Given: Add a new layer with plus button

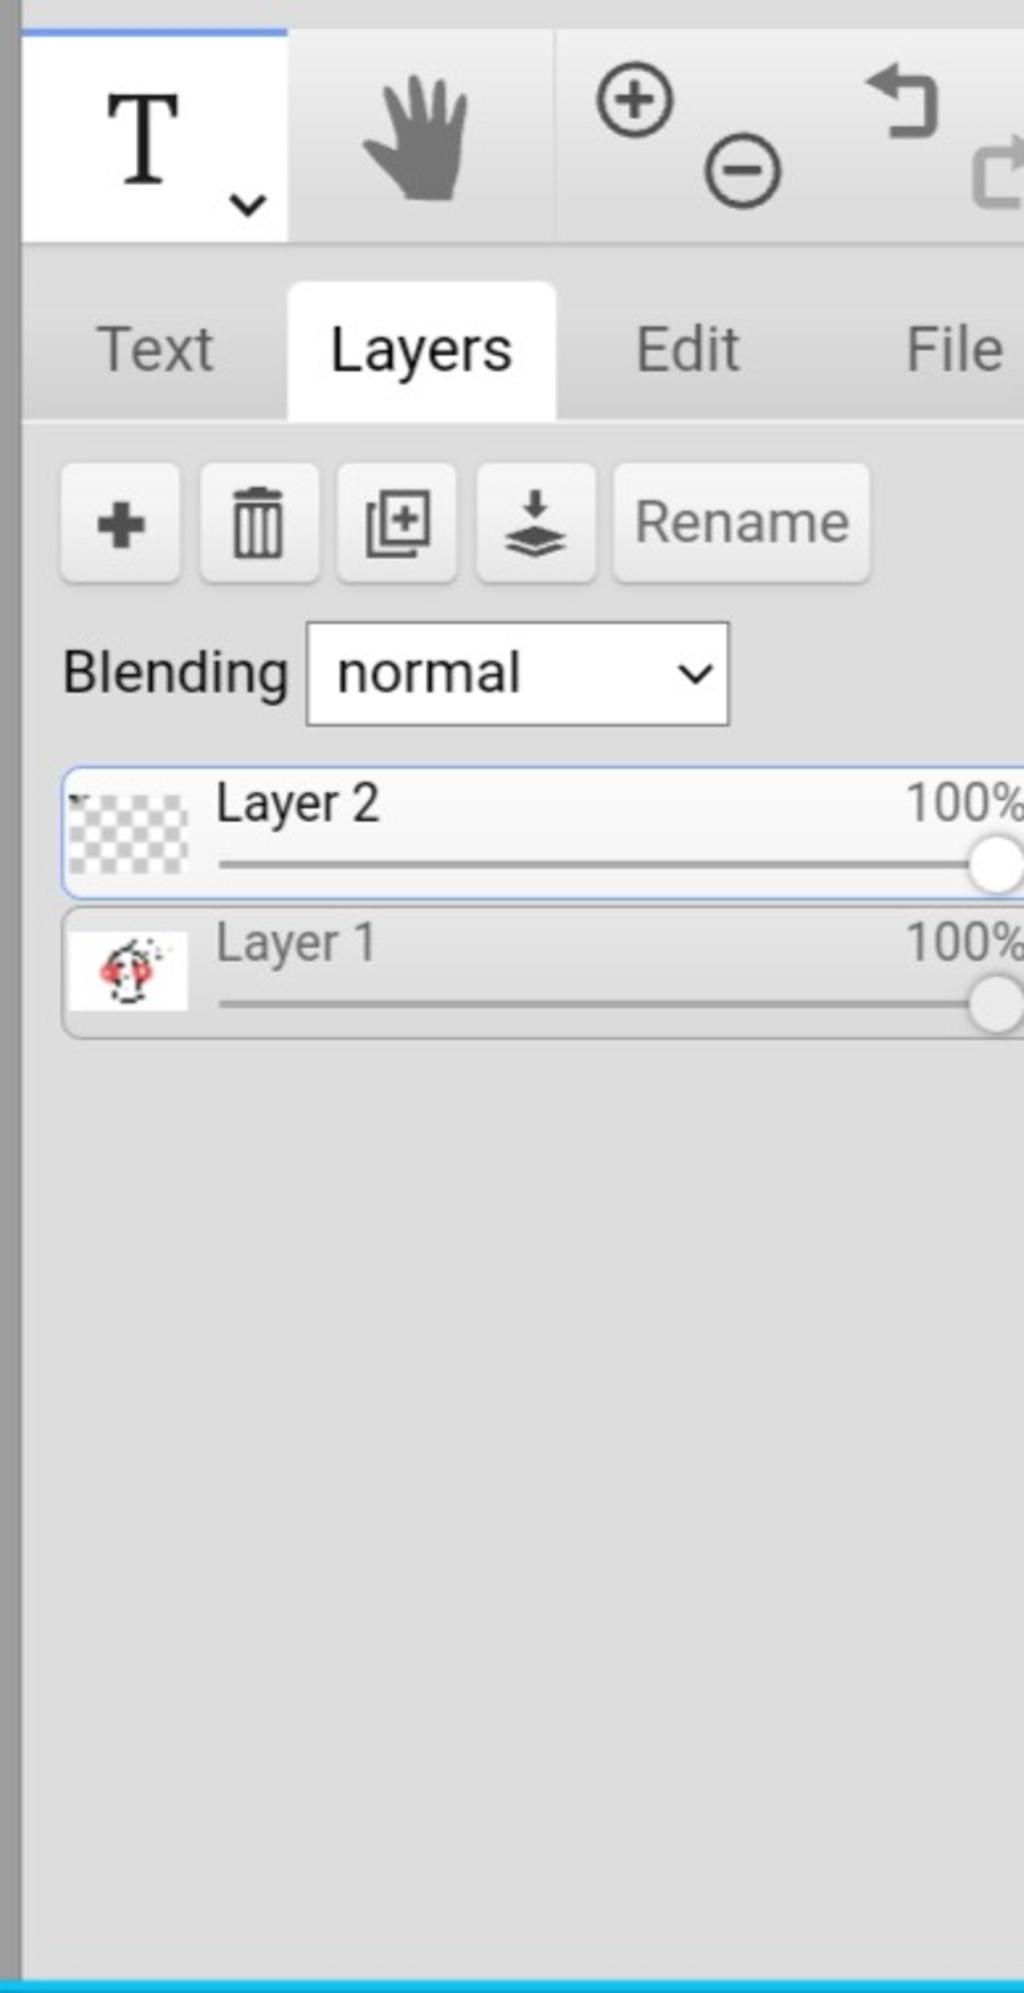Looking at the screenshot, I should pos(120,523).
